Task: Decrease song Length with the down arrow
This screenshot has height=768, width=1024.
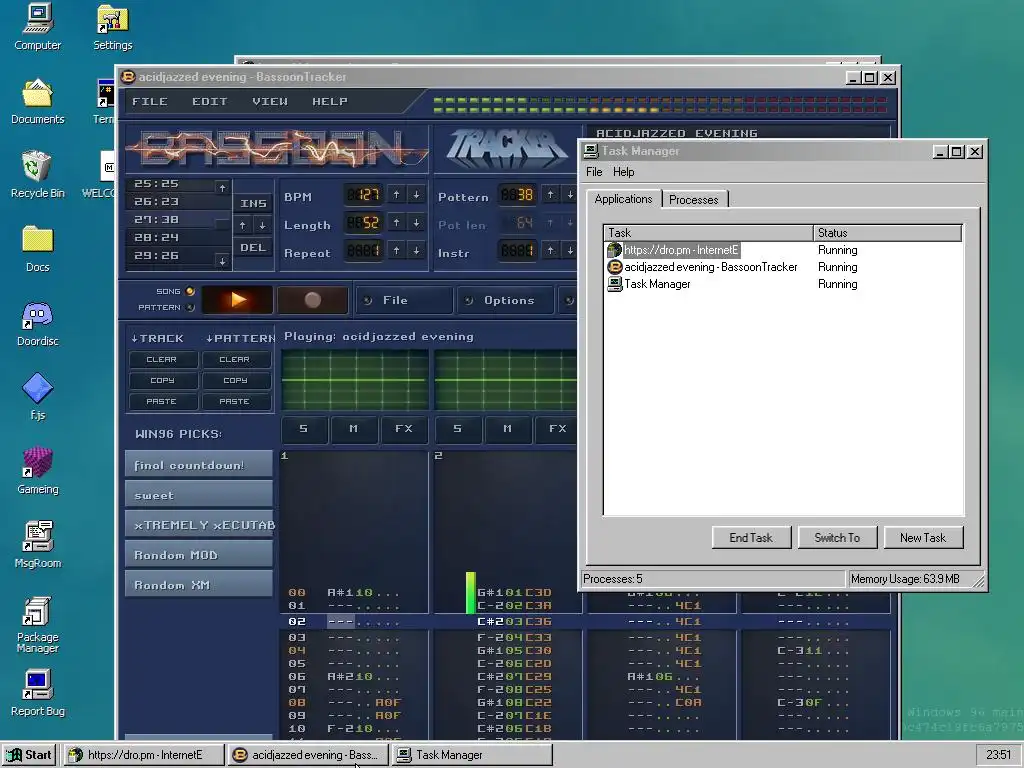Action: coord(416,223)
